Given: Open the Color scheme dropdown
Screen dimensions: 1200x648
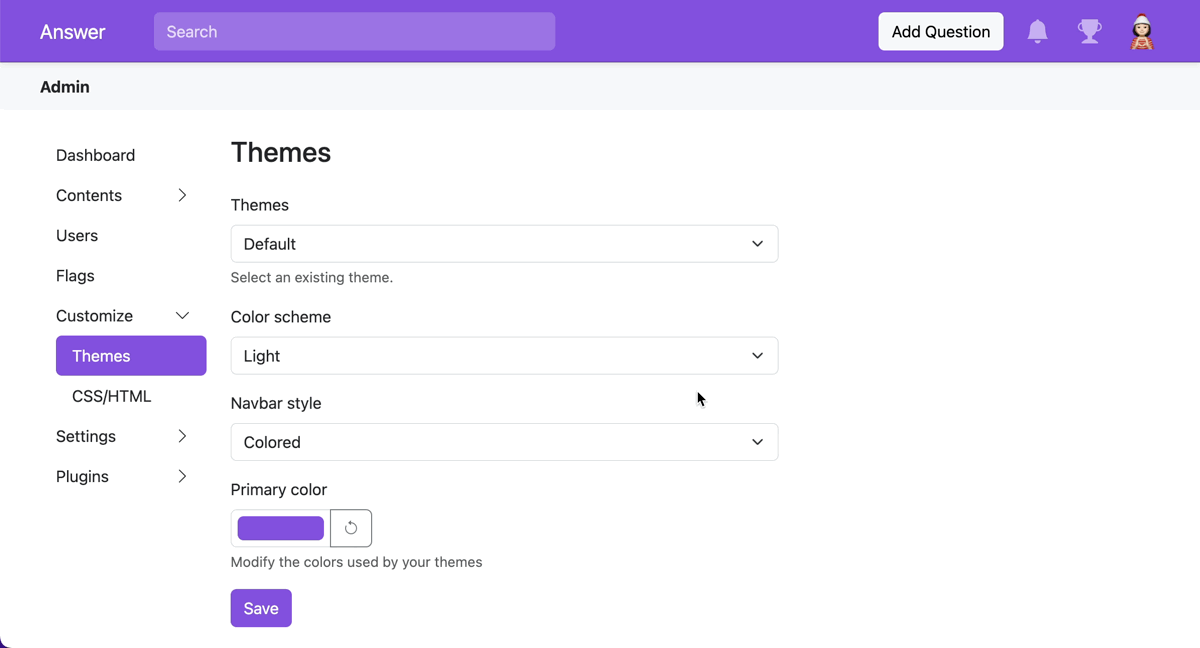Looking at the screenshot, I should [504, 356].
